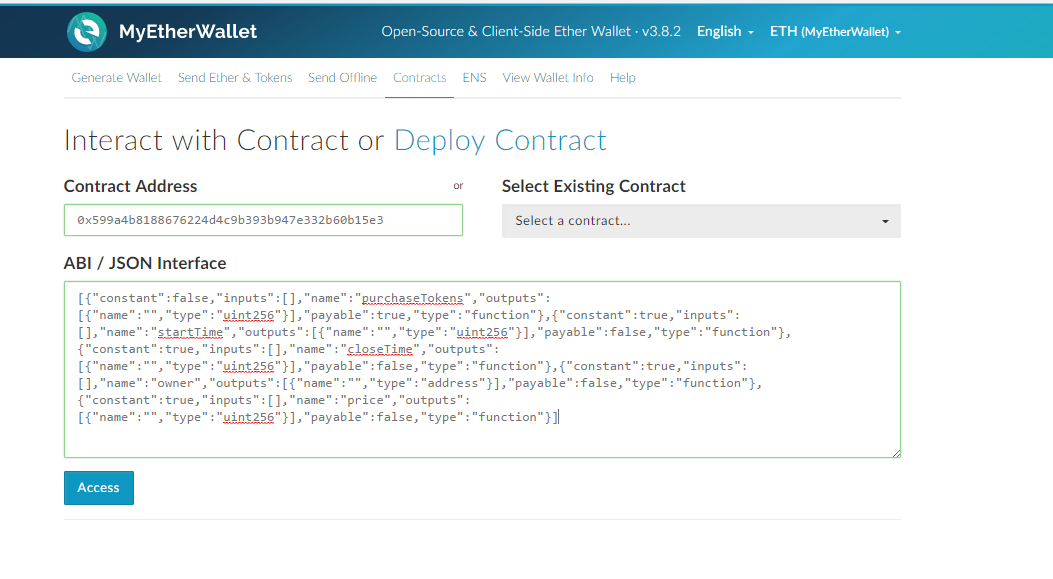This screenshot has width=1053, height=579.
Task: Go to View Wallet Info tab
Action: tap(548, 78)
